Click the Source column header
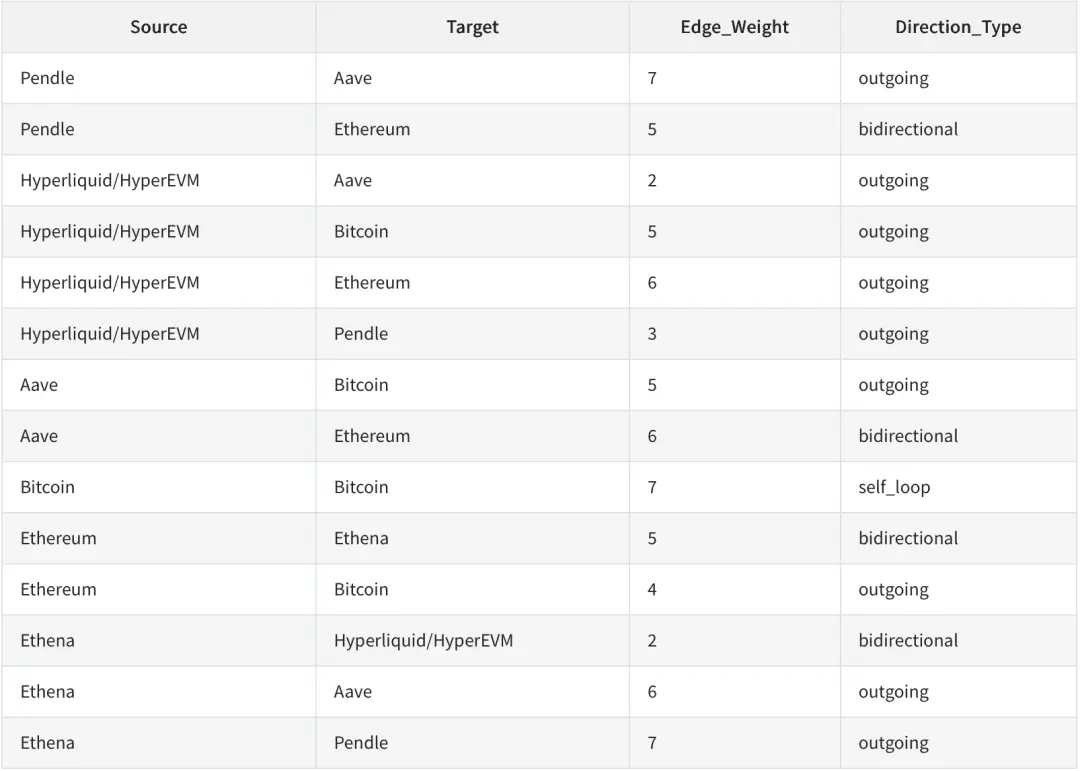 158,27
